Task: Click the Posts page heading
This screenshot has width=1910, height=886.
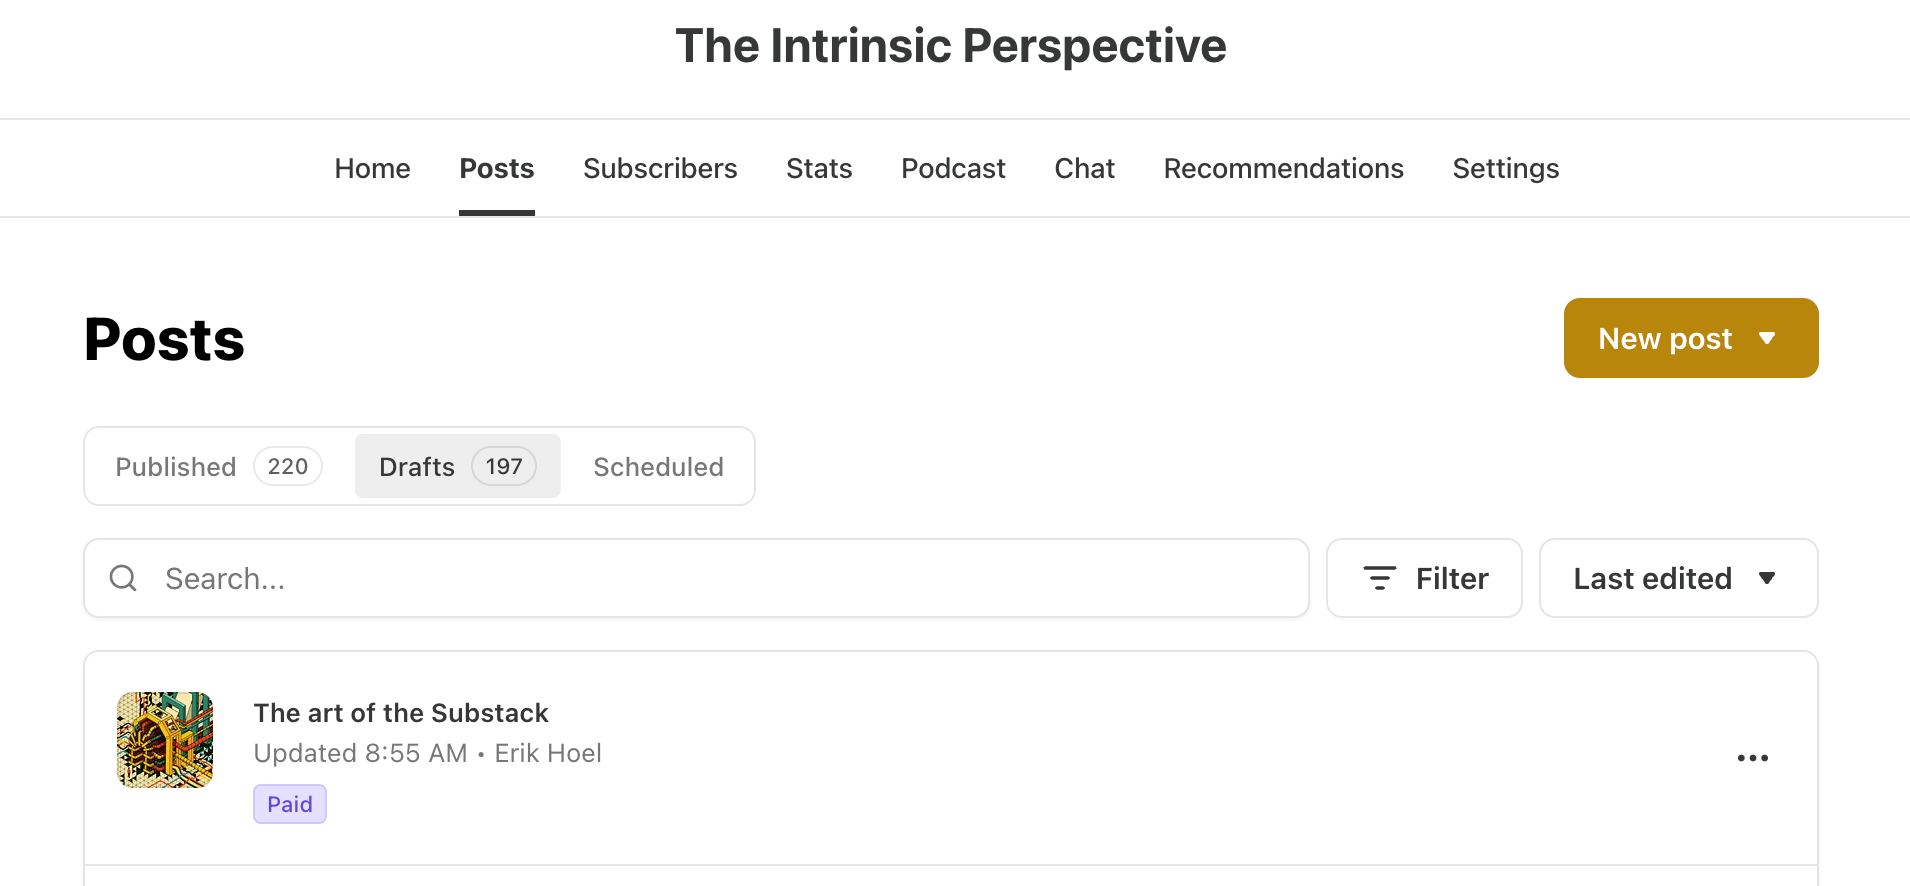Action: click(x=165, y=339)
